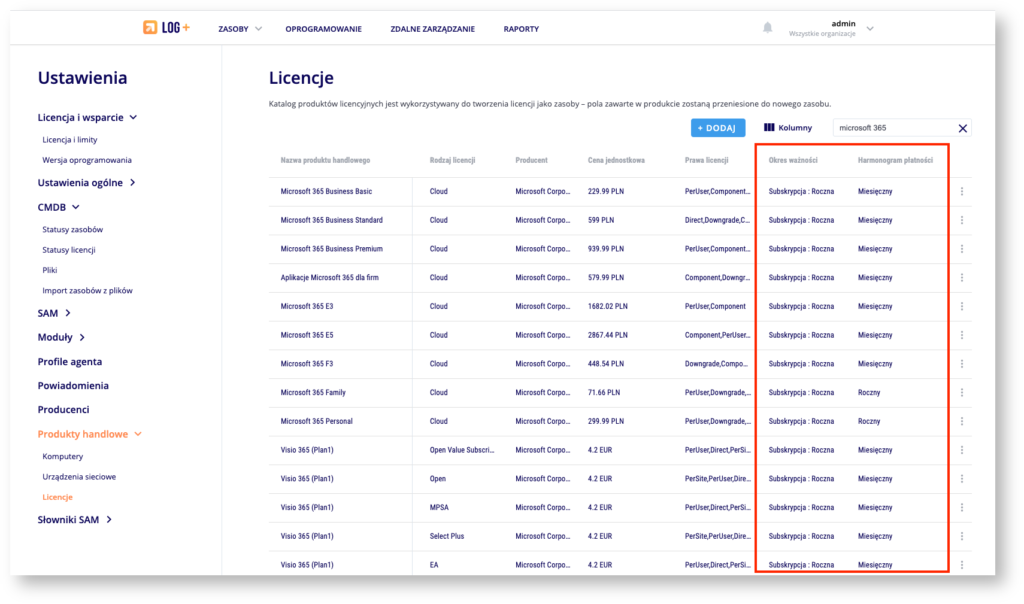The width and height of the screenshot is (1024, 604).
Task: Click the 1682.02 PLN price cell
Action: tap(607, 306)
